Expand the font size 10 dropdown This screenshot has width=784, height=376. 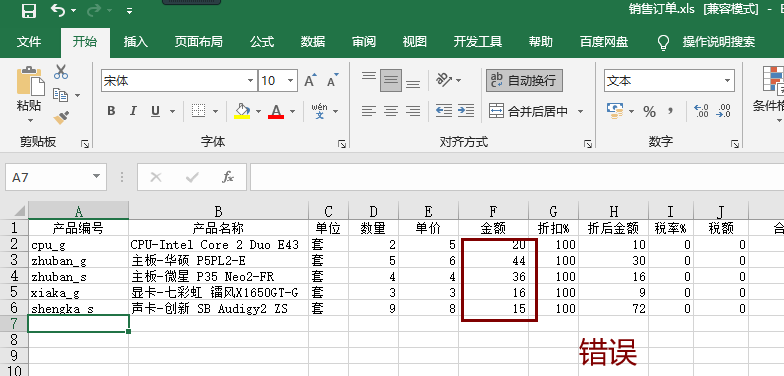tap(290, 80)
